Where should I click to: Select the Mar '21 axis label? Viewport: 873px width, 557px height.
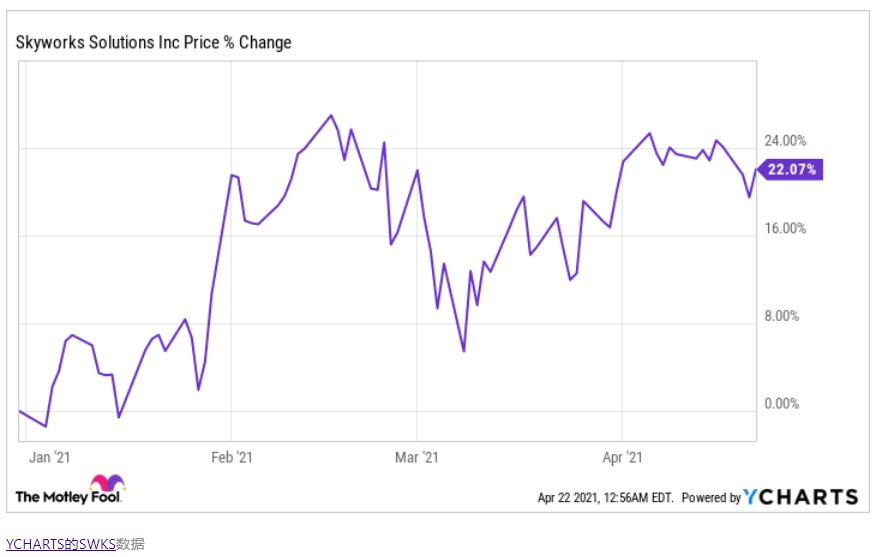click(416, 457)
